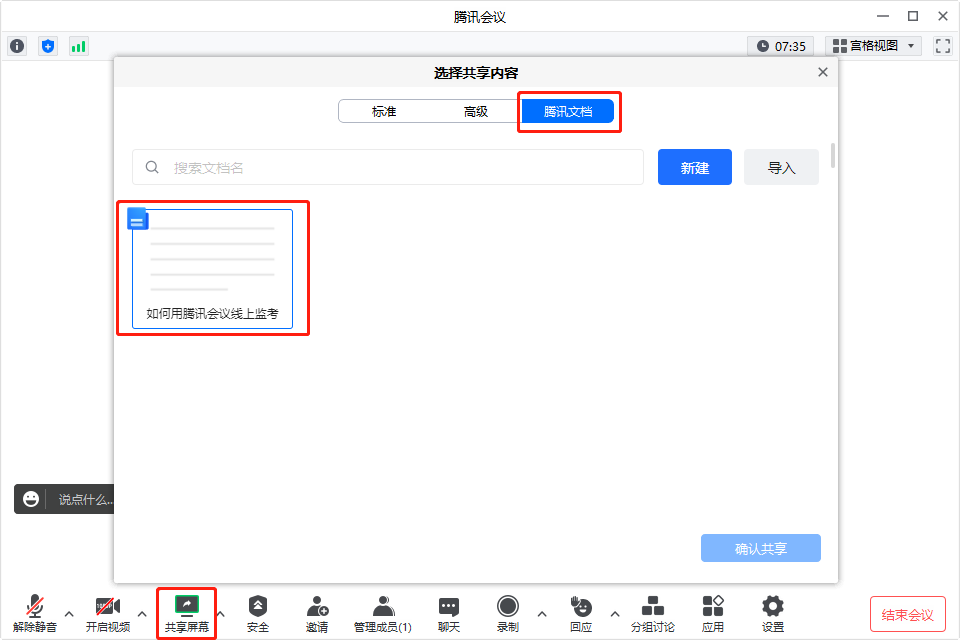
Task: Open emoji picker in chat bar
Action: [31, 499]
